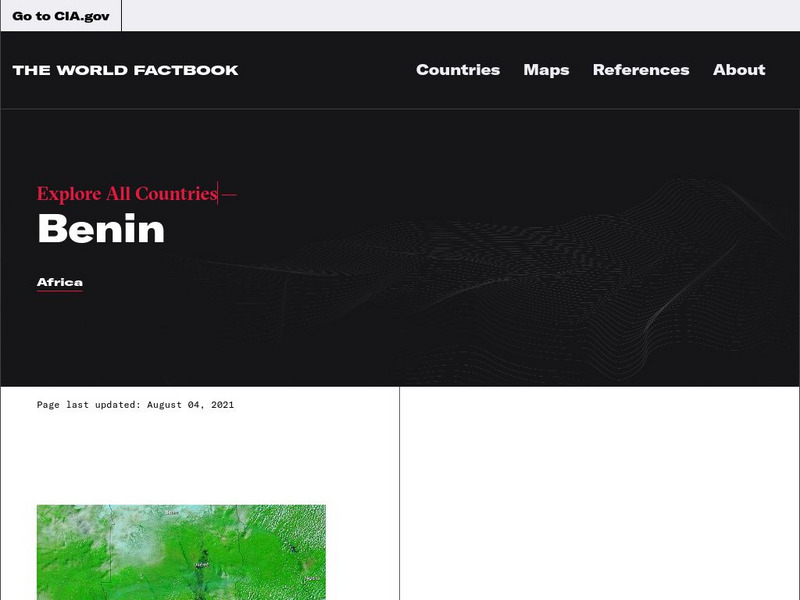
Task: Click the large Benin page heading
Action: 100,228
